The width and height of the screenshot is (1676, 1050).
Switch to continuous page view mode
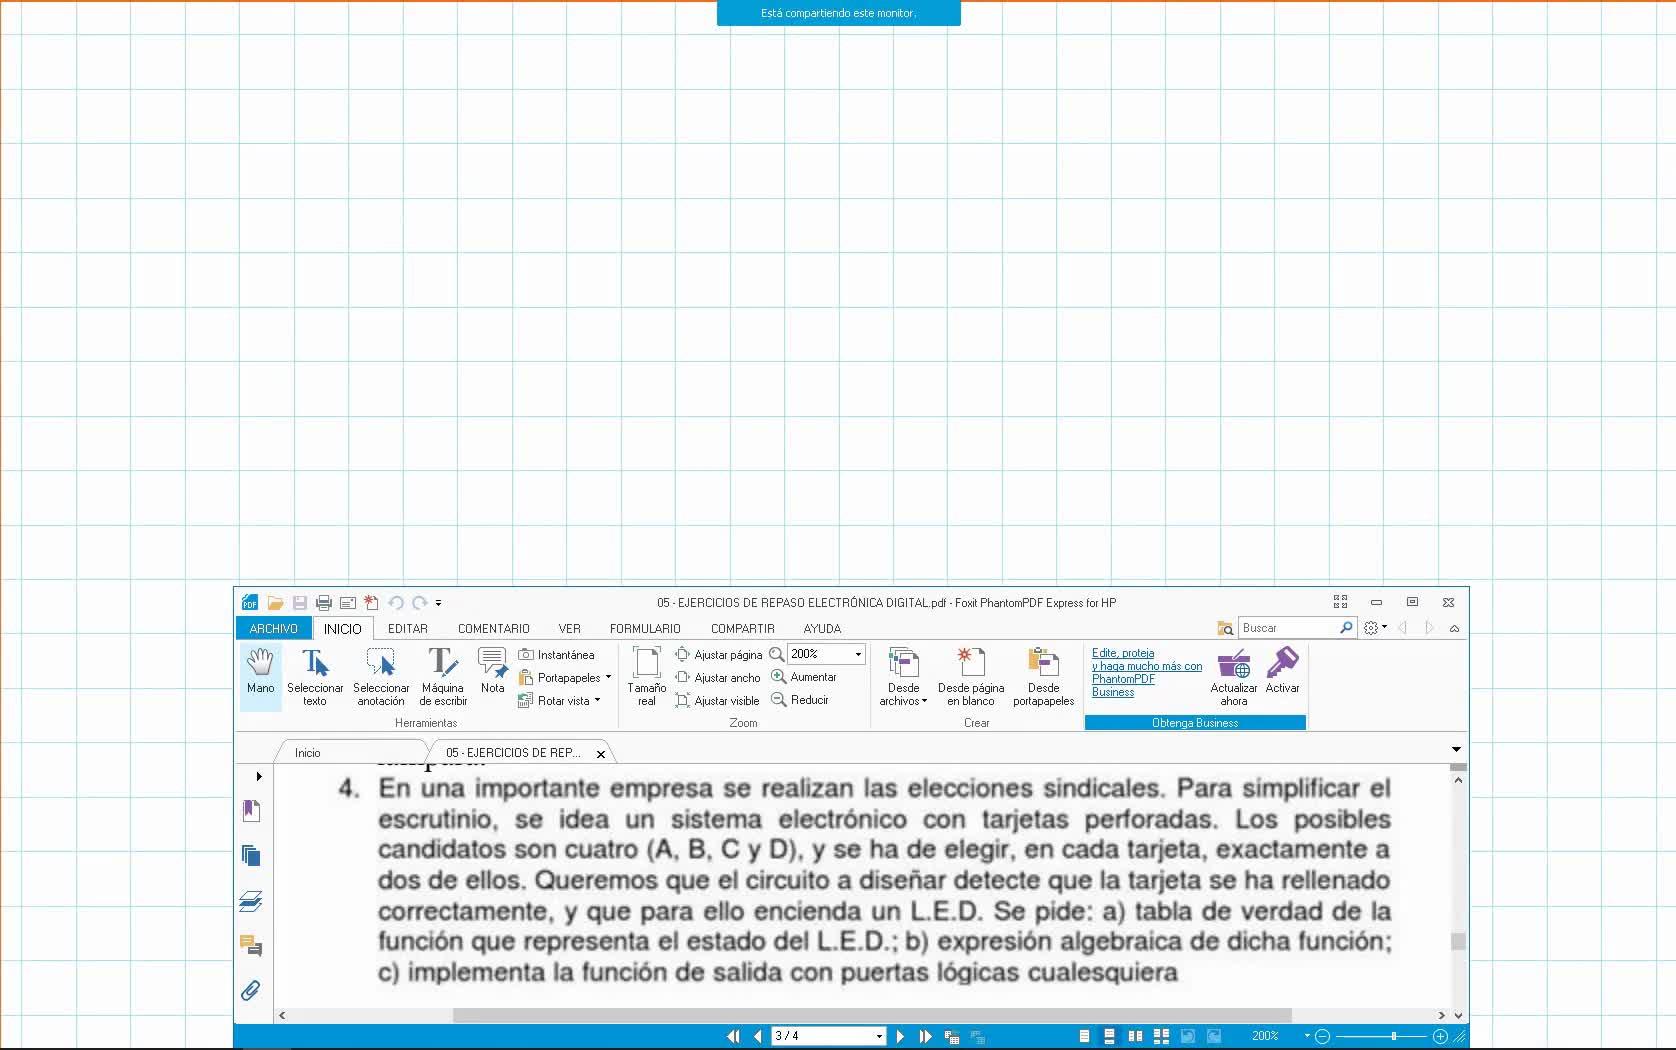click(1109, 1037)
